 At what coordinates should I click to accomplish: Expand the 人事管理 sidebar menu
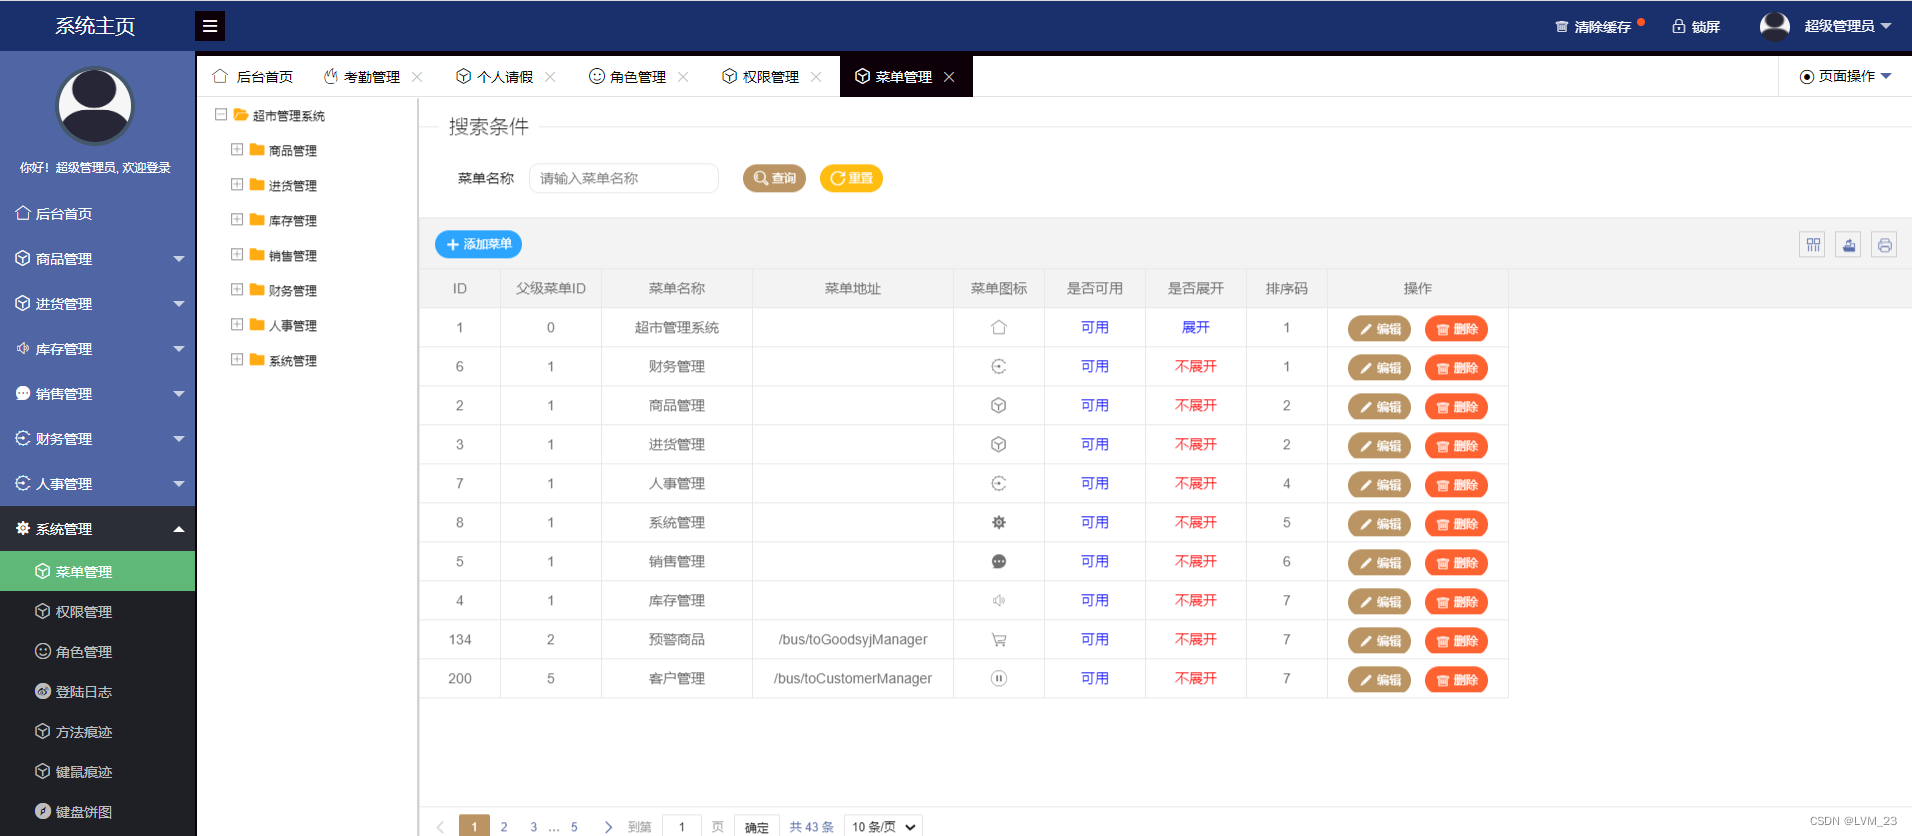click(x=97, y=484)
